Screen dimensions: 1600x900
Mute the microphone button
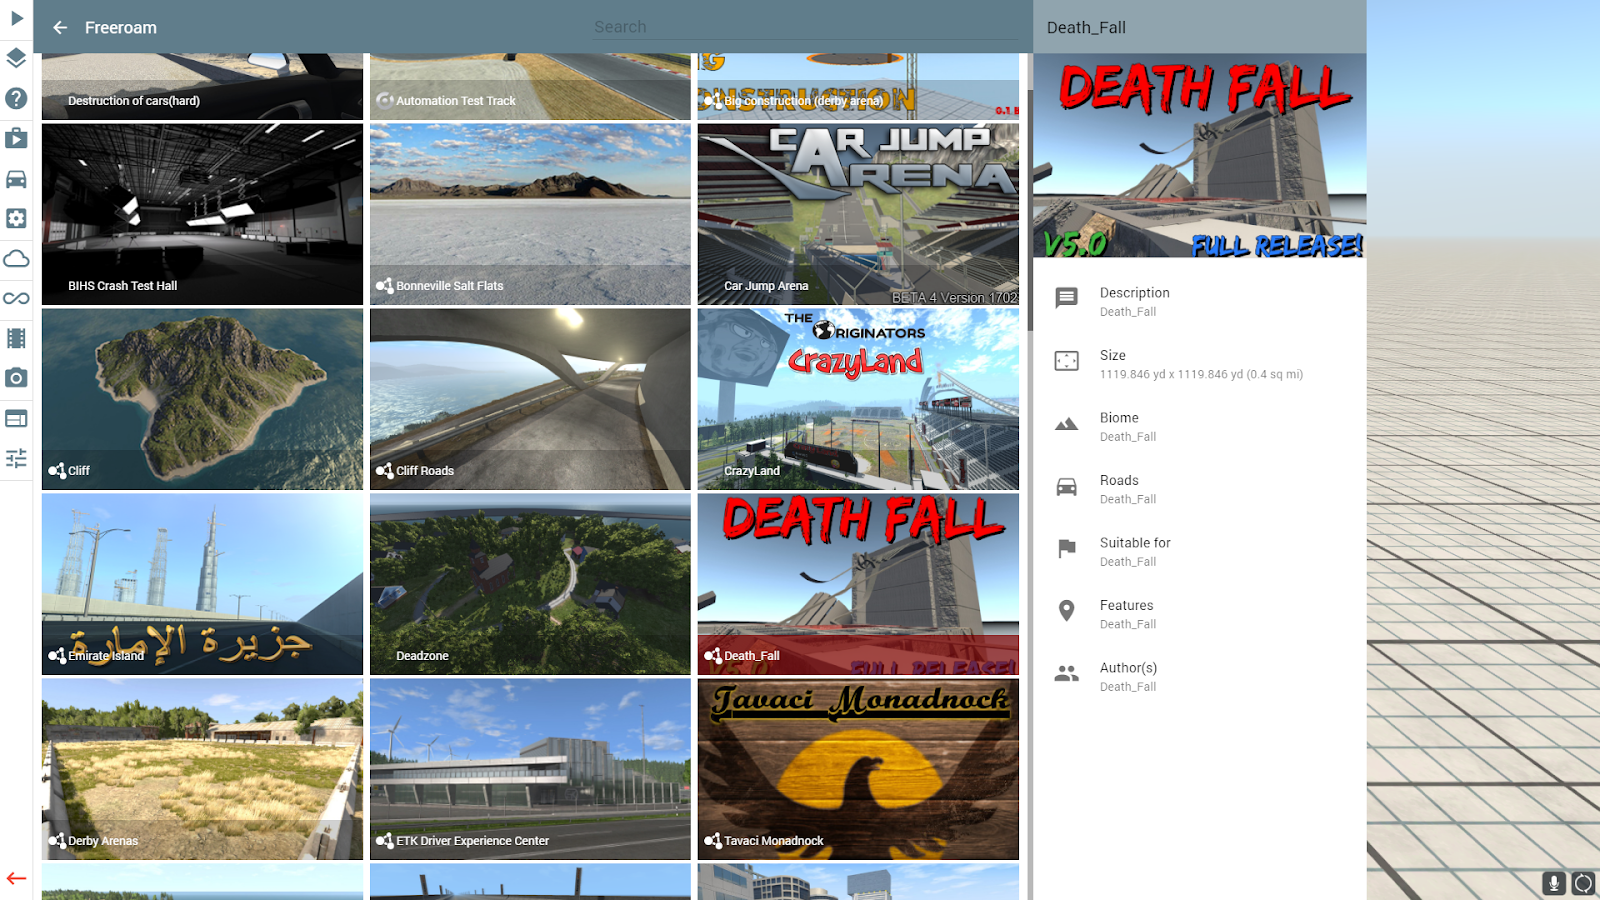(1553, 883)
